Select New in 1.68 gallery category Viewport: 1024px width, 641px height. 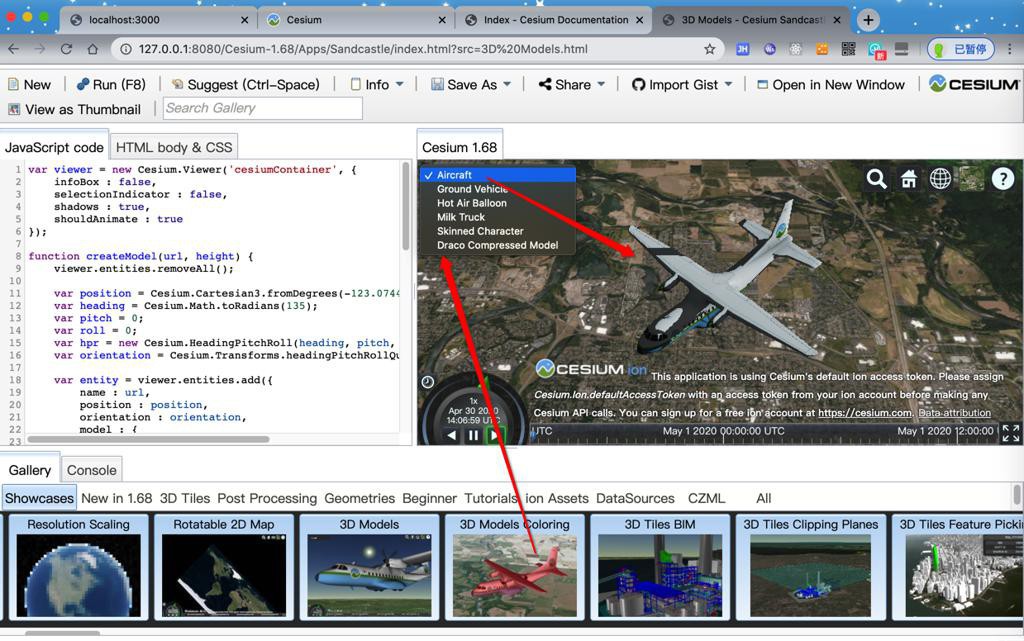coord(116,498)
